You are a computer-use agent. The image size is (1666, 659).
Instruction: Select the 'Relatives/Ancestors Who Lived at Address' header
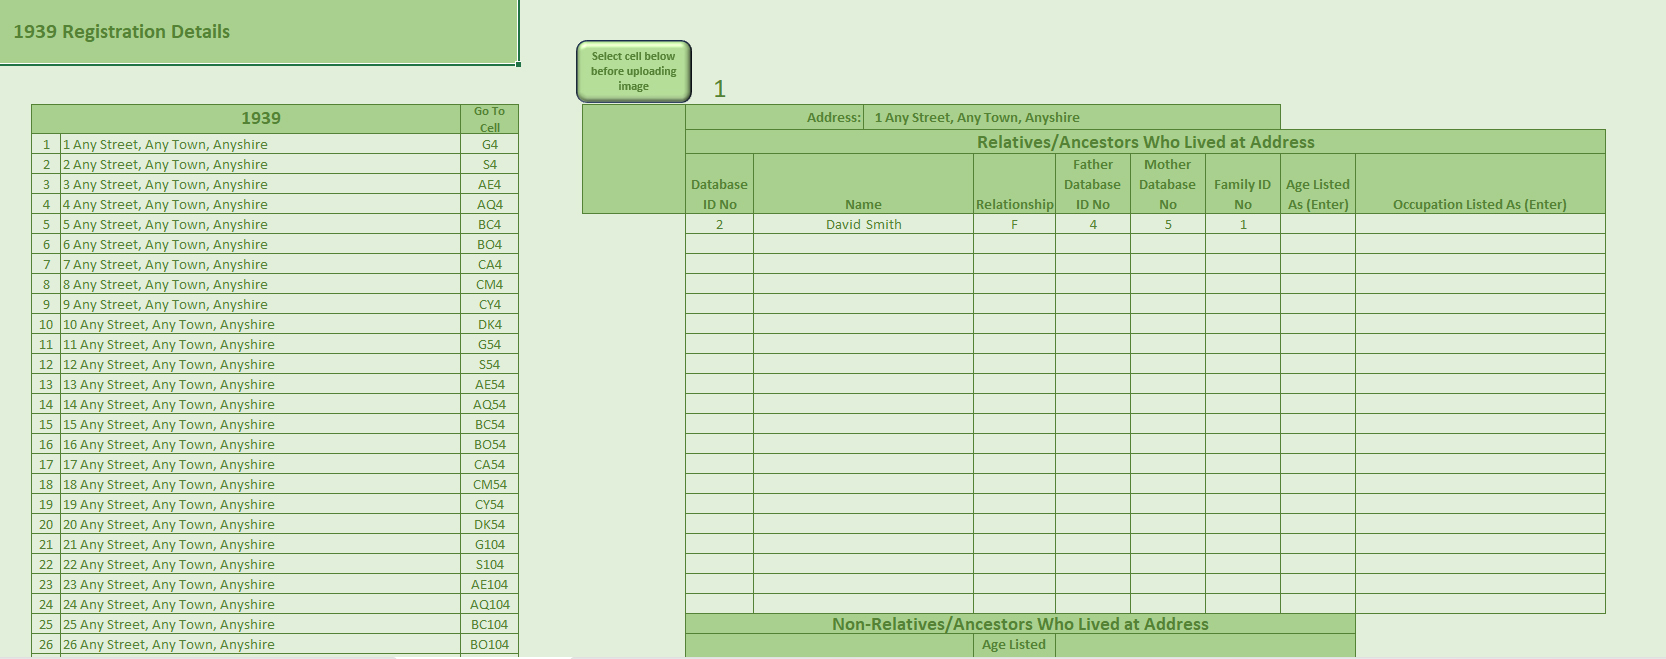[1145, 142]
